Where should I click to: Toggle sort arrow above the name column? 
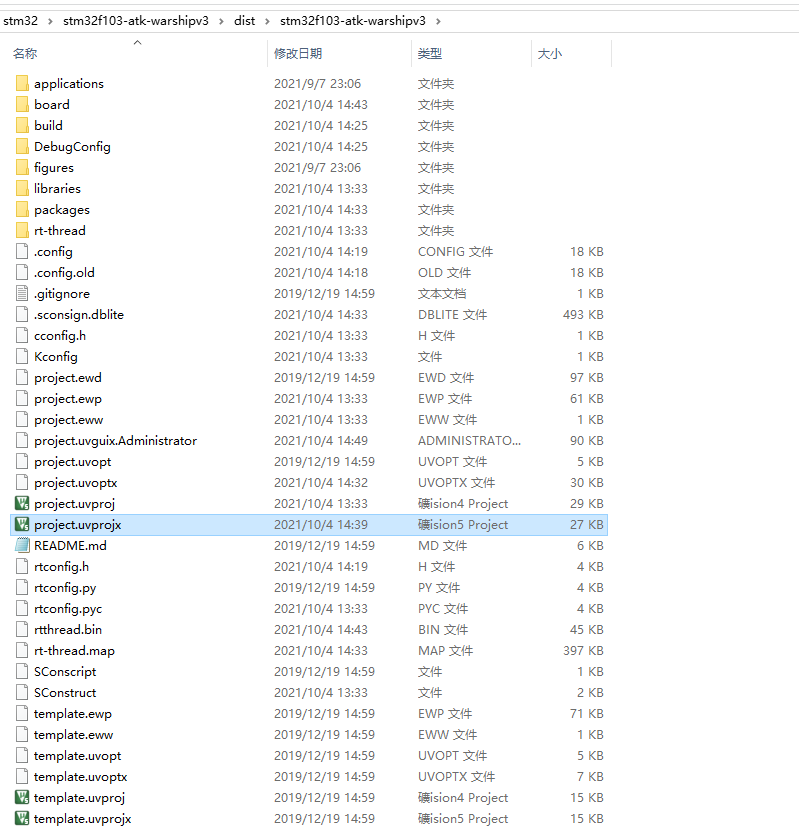pyautogui.click(x=138, y=42)
